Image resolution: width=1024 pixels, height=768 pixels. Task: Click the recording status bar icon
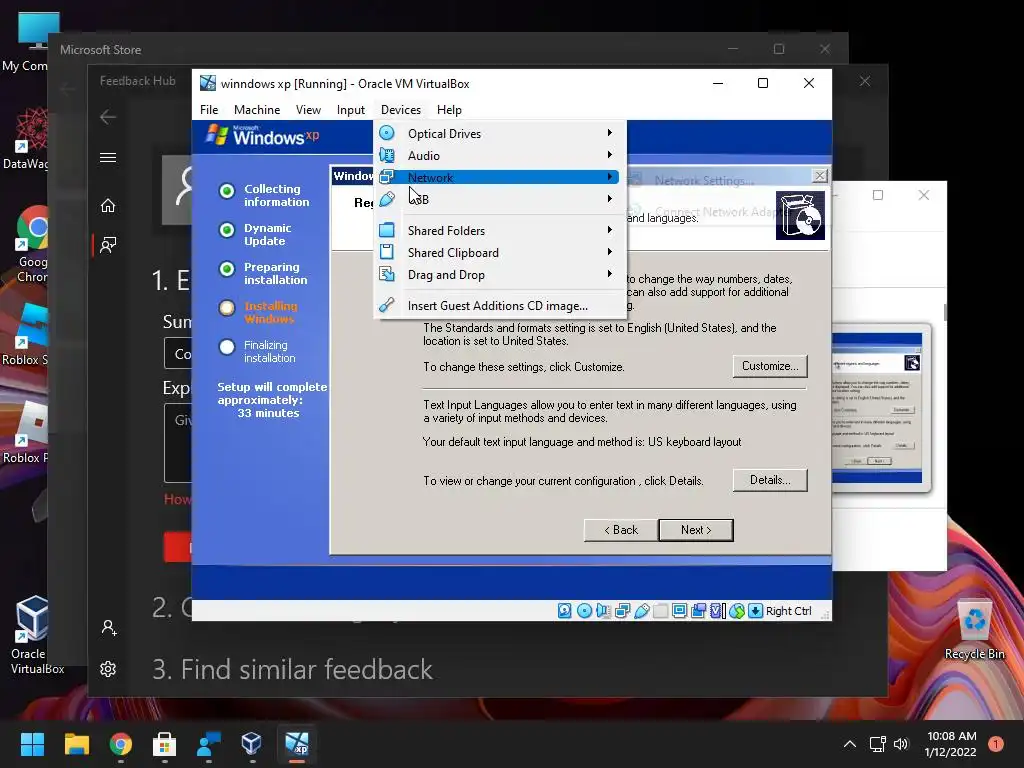click(698, 611)
